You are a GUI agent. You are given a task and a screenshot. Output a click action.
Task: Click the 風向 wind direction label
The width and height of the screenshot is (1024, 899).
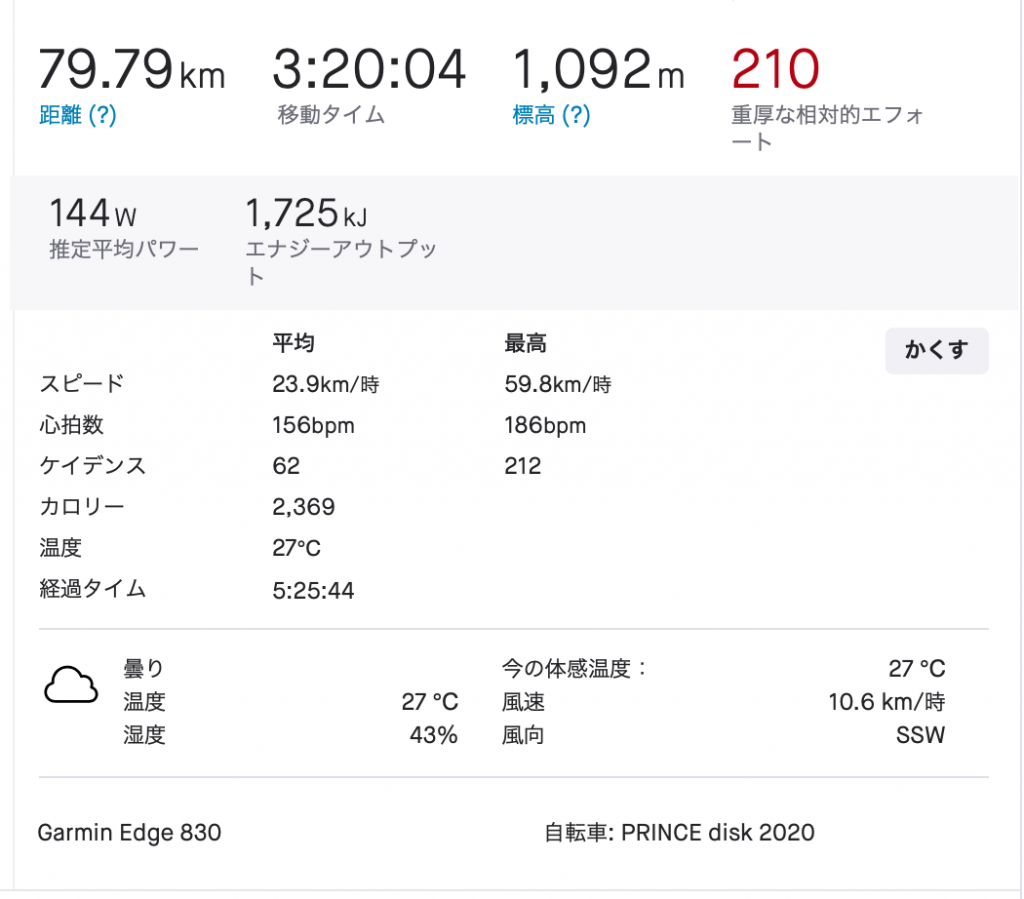tap(523, 735)
